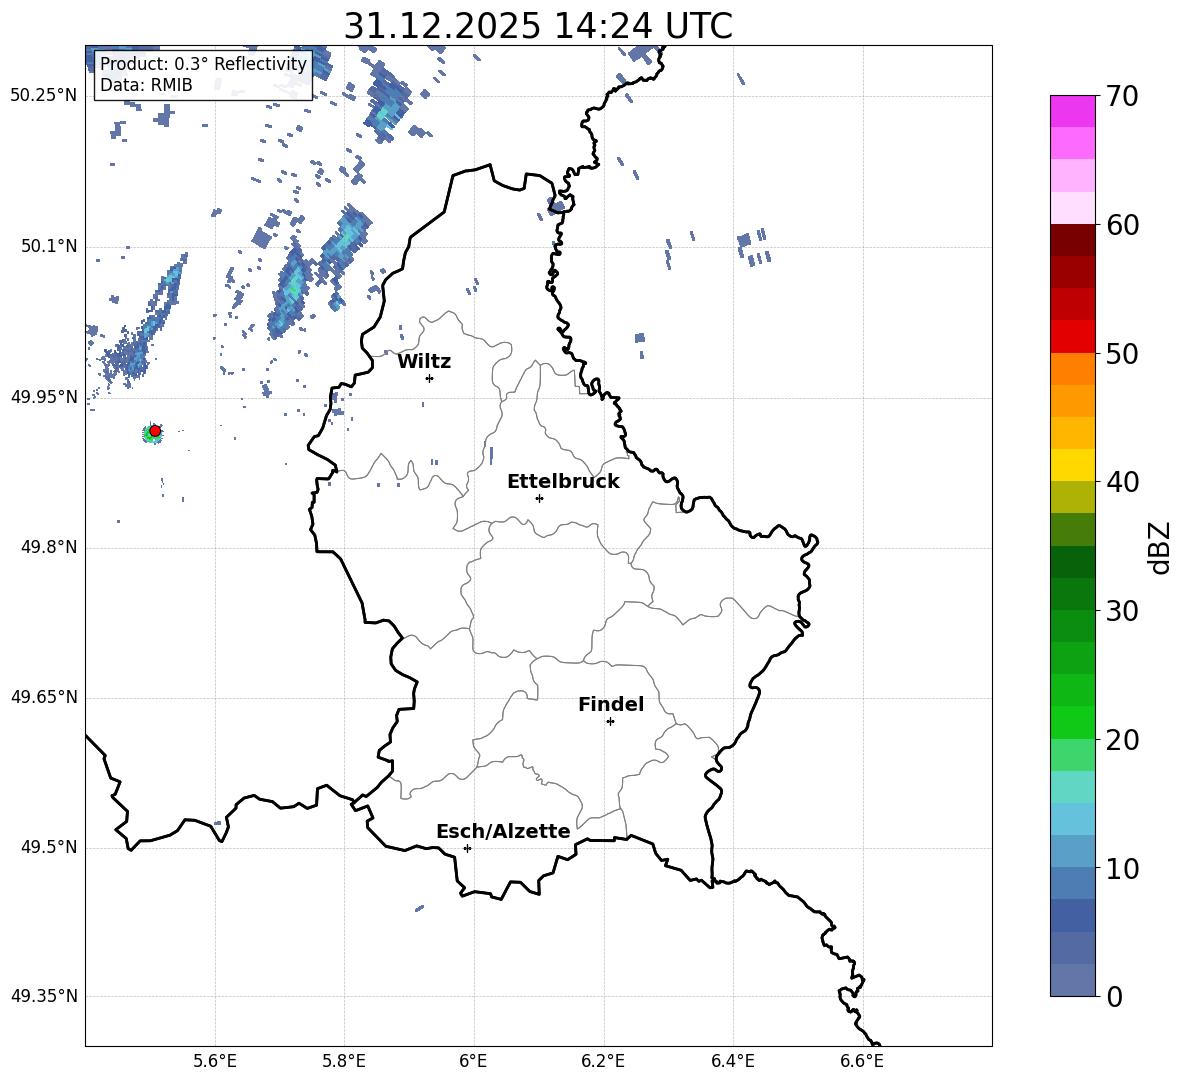Select the Ettelbruck city label

pos(563,482)
